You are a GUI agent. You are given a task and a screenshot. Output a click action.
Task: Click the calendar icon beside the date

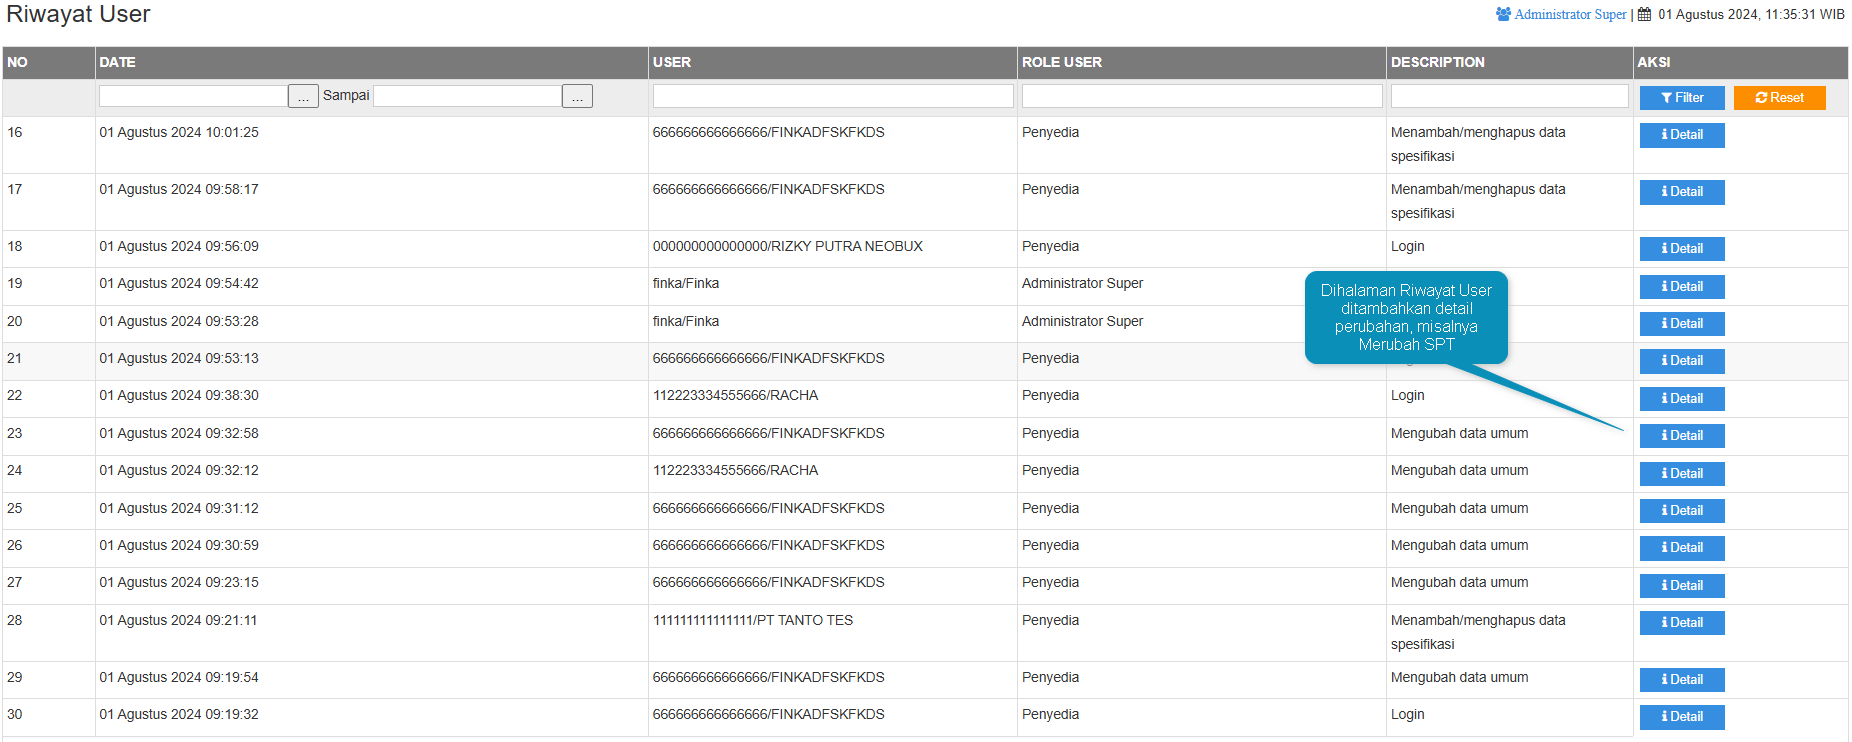pos(1644,14)
